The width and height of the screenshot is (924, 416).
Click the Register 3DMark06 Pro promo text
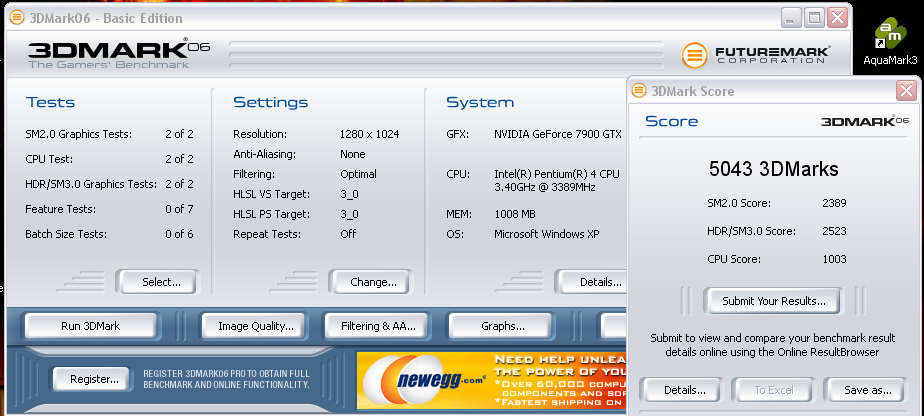pyautogui.click(x=226, y=379)
